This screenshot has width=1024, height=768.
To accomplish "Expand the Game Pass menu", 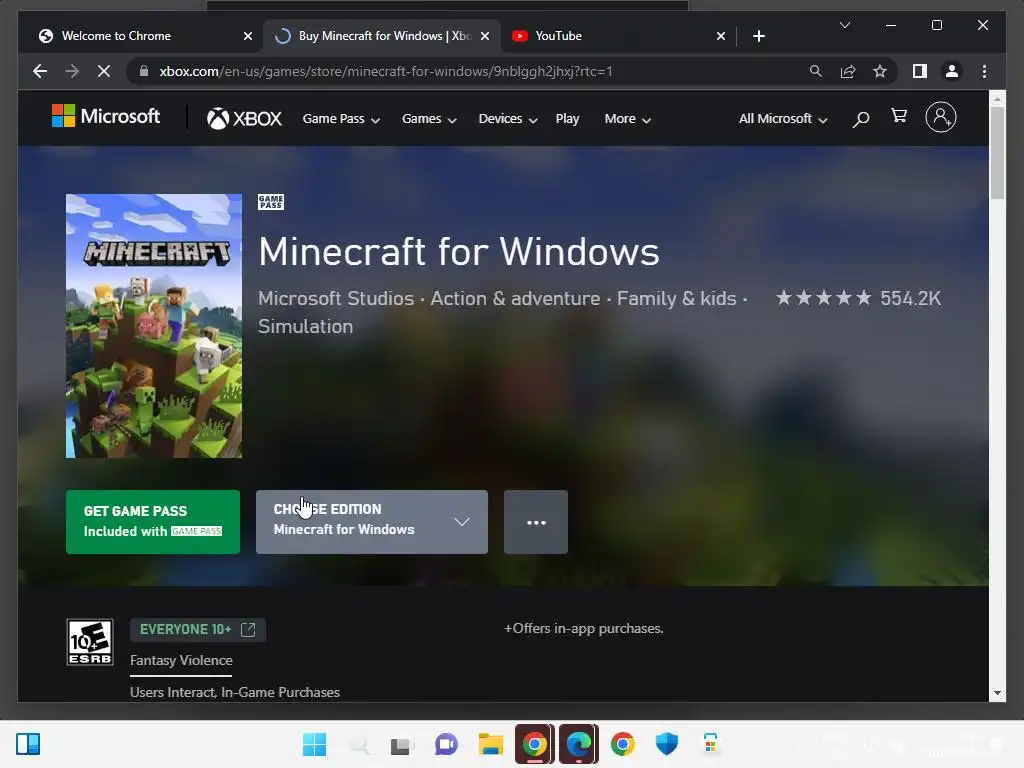I will tap(341, 119).
